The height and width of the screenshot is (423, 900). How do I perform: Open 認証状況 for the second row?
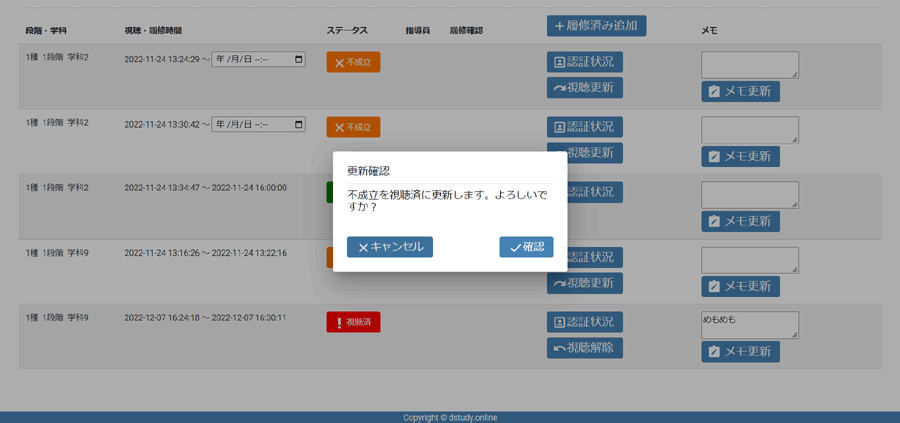pyautogui.click(x=585, y=127)
